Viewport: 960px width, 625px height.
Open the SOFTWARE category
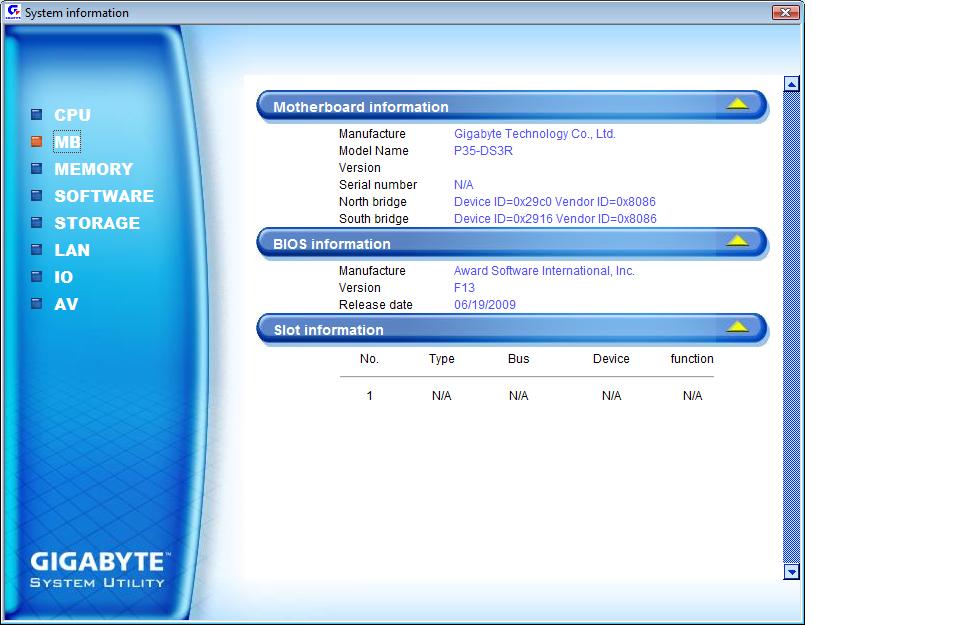click(x=104, y=196)
